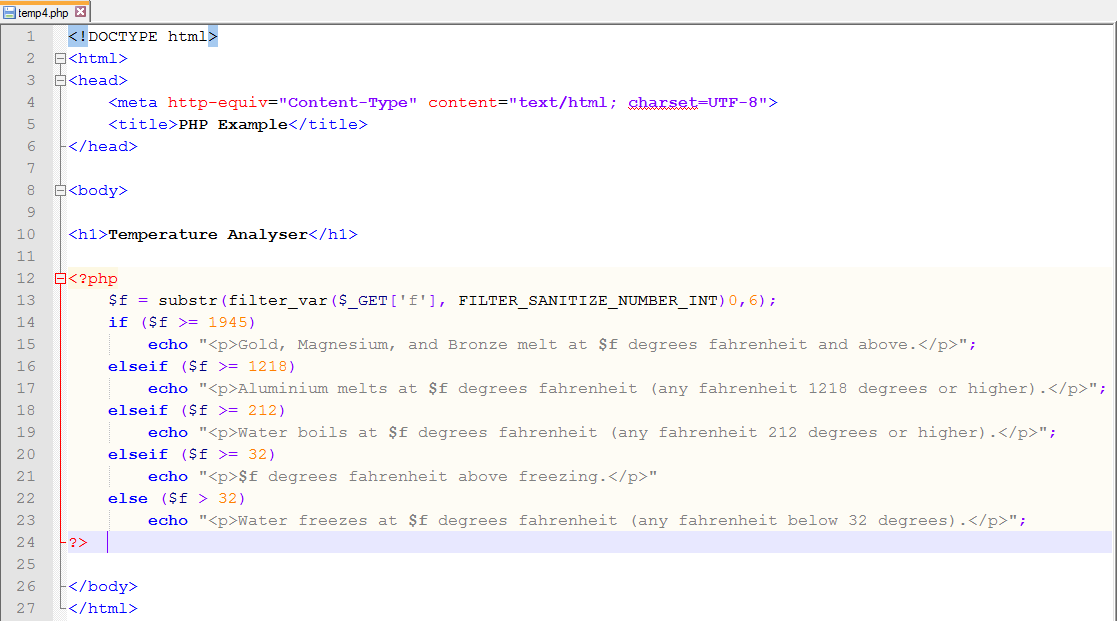This screenshot has width=1117, height=621.
Task: Click the save icon on temp4.php tab
Action: pyautogui.click(x=9, y=12)
